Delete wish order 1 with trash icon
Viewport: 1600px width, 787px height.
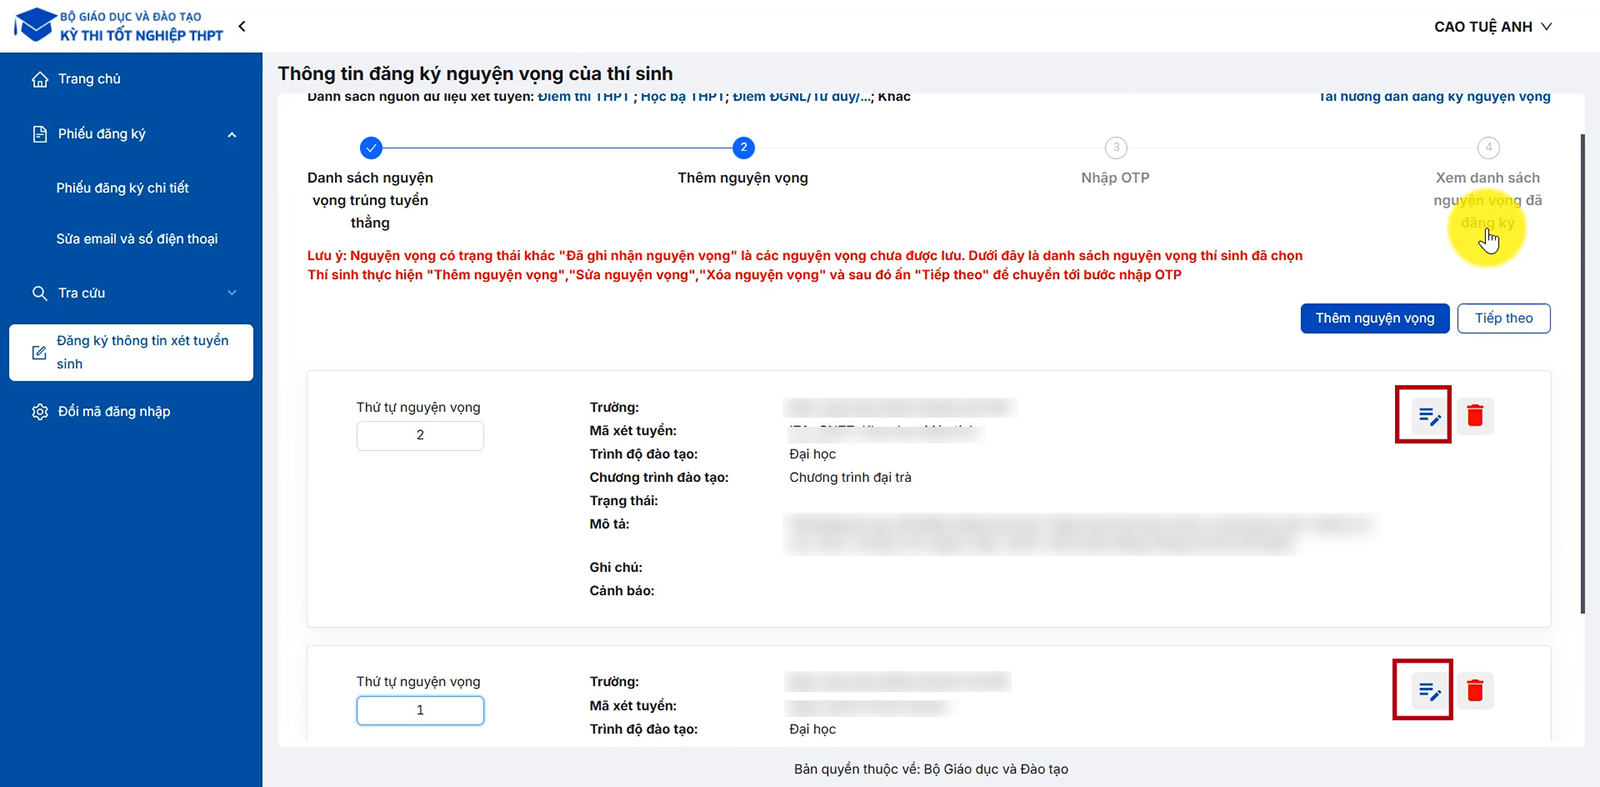(x=1475, y=691)
